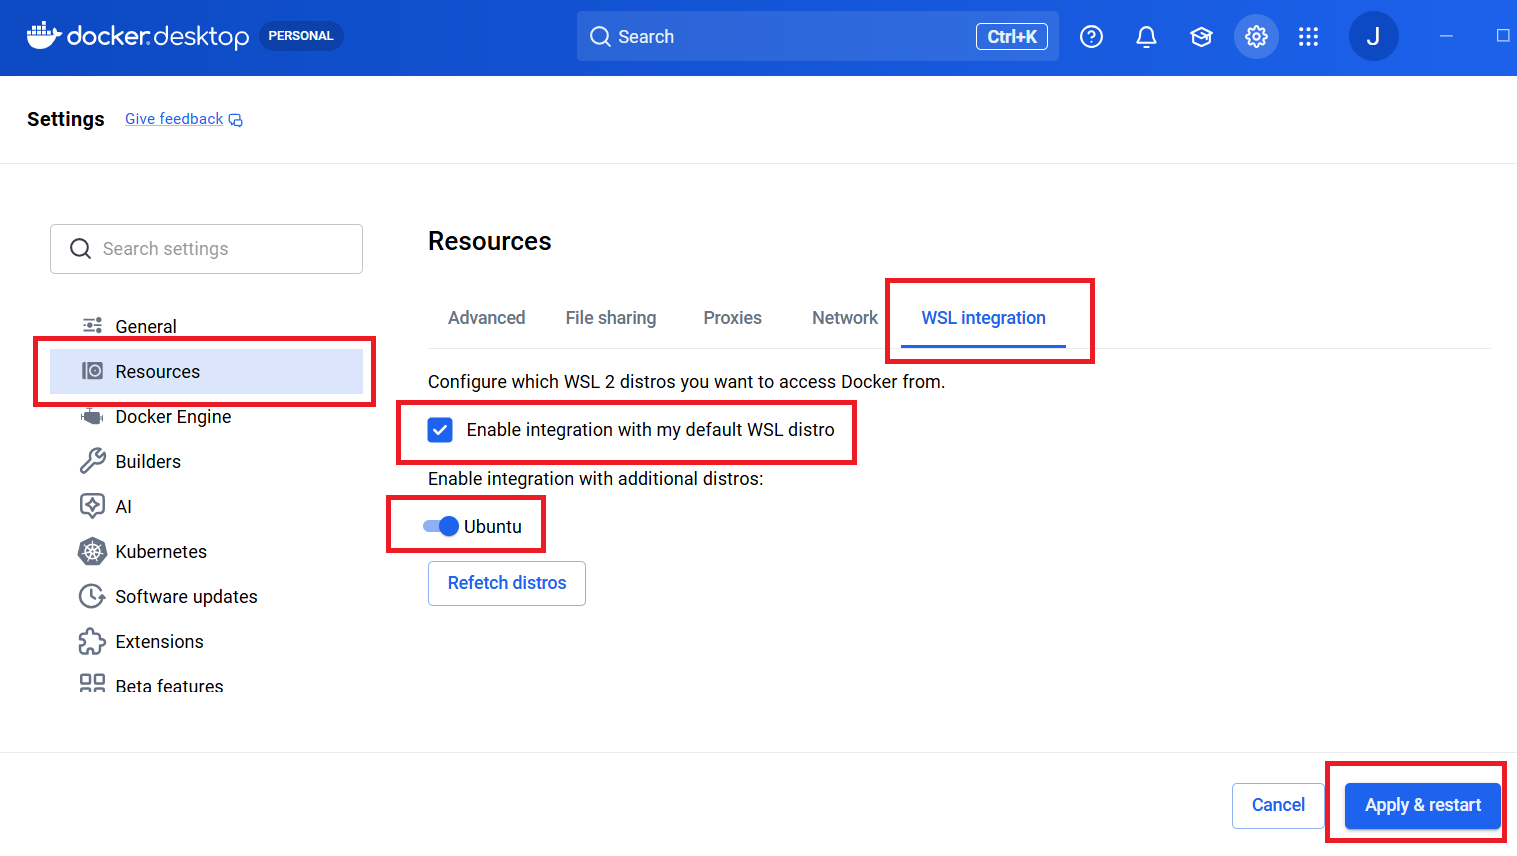Viewport: 1517px width, 856px height.
Task: Click the Resources disk icon
Action: click(x=92, y=371)
